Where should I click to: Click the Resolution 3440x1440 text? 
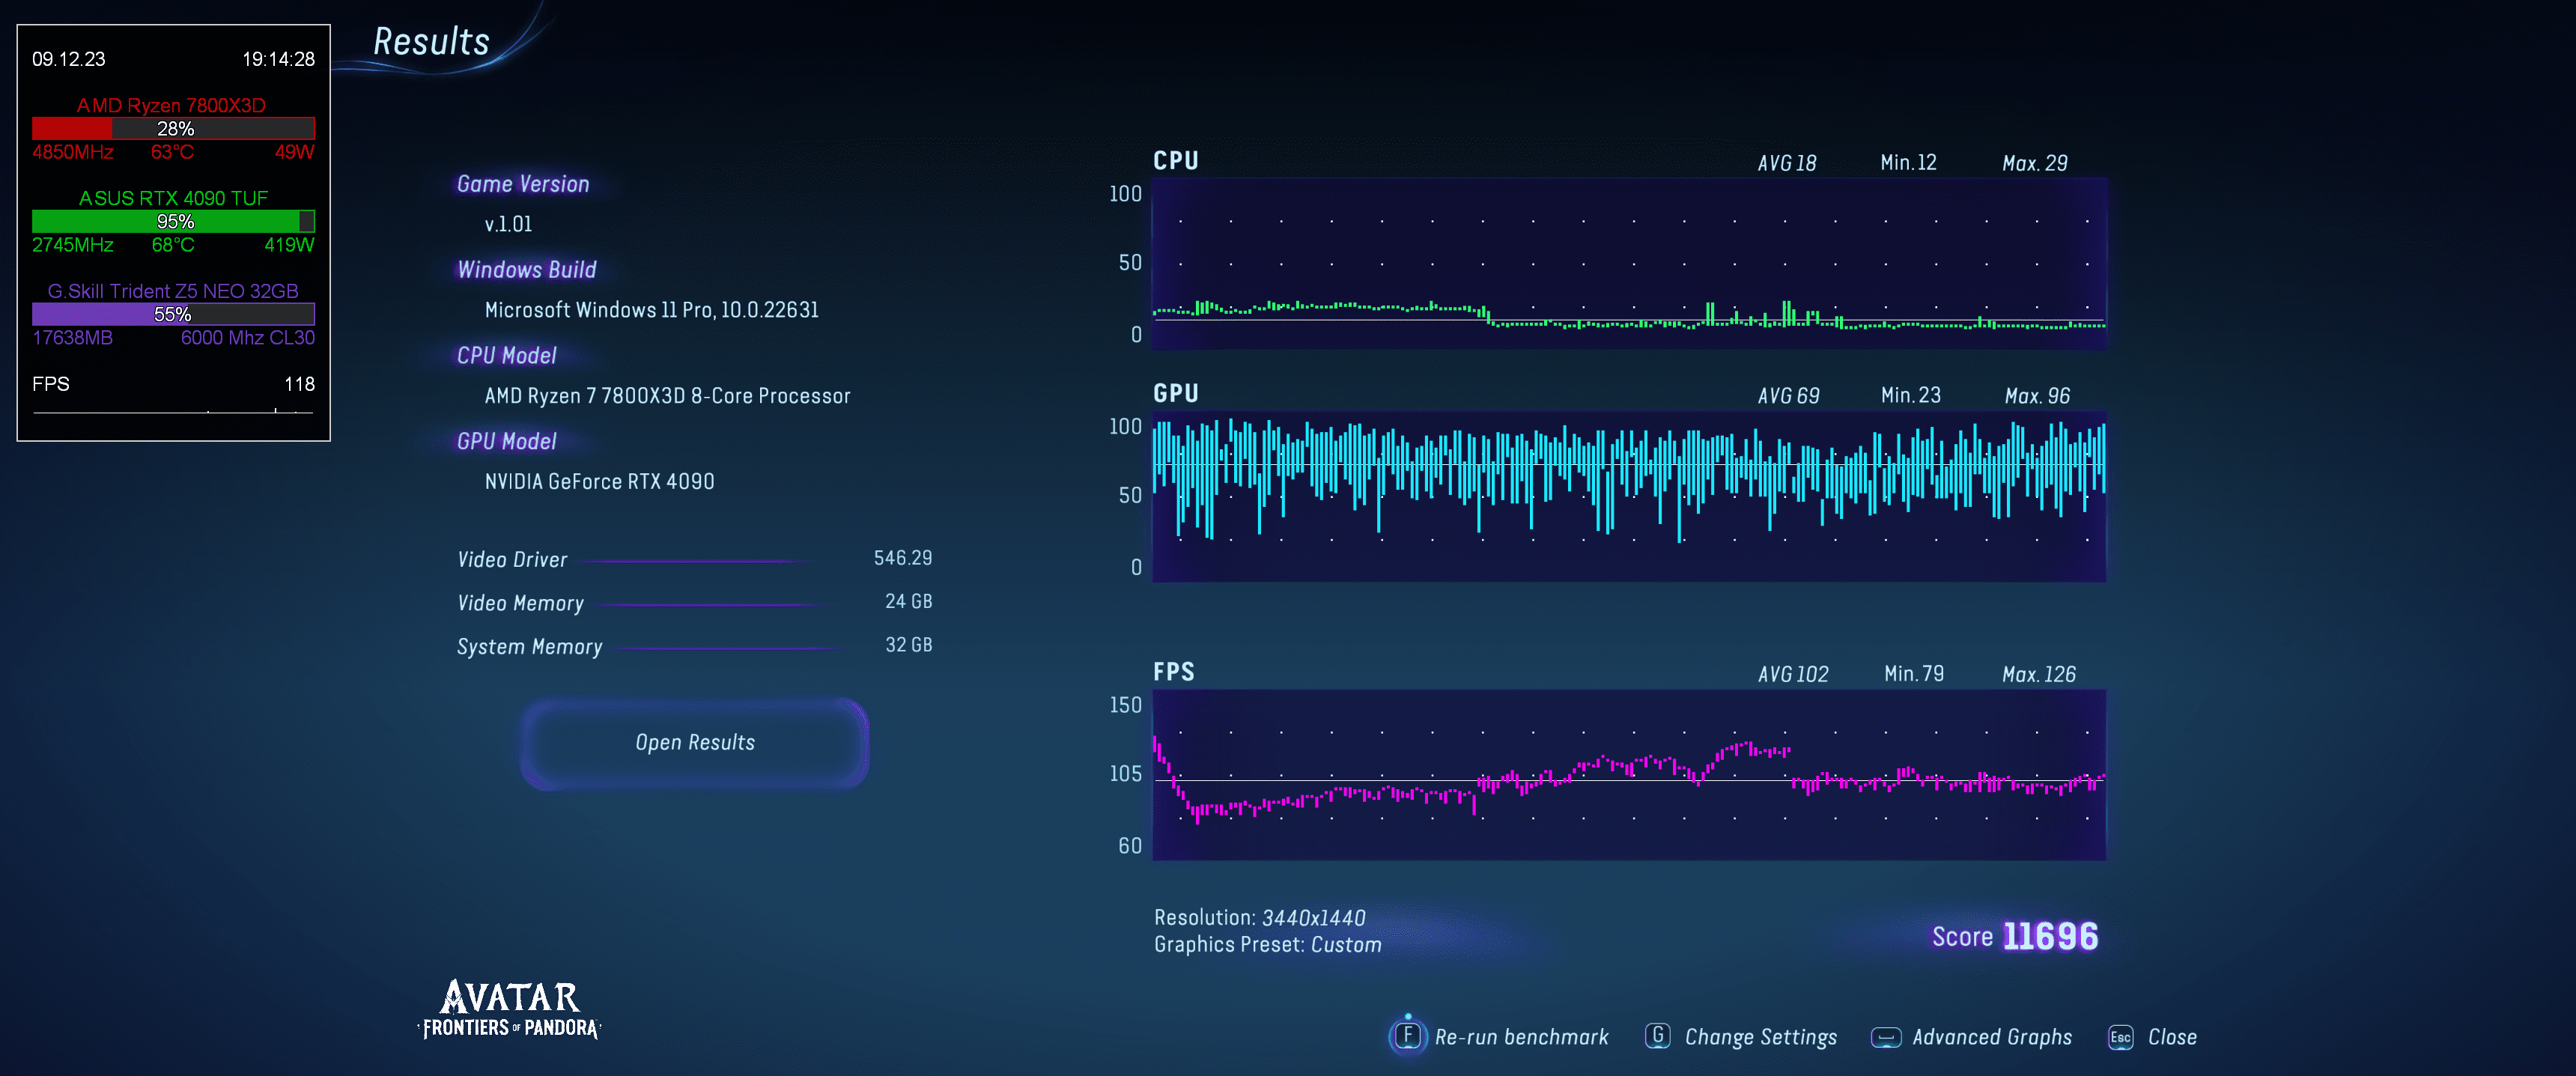[x=1259, y=918]
